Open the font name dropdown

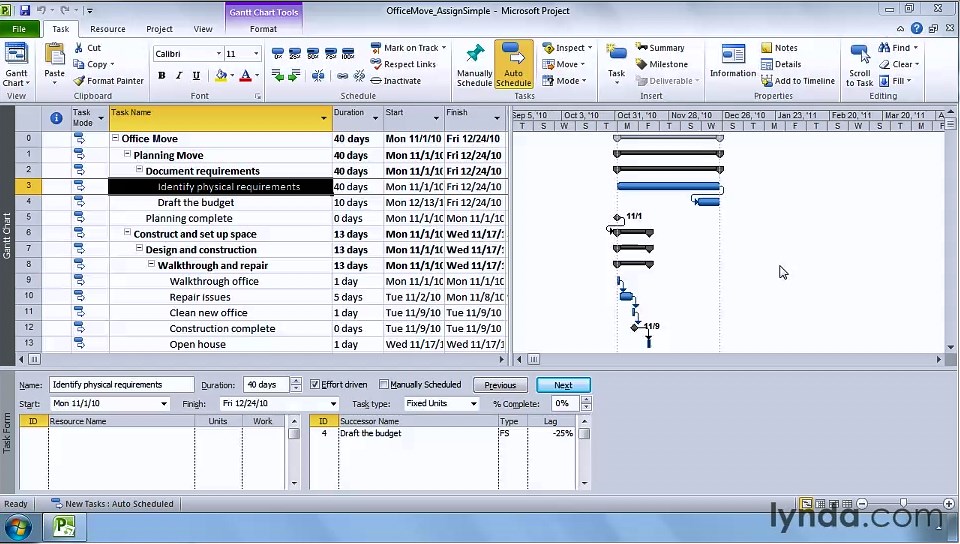219,54
